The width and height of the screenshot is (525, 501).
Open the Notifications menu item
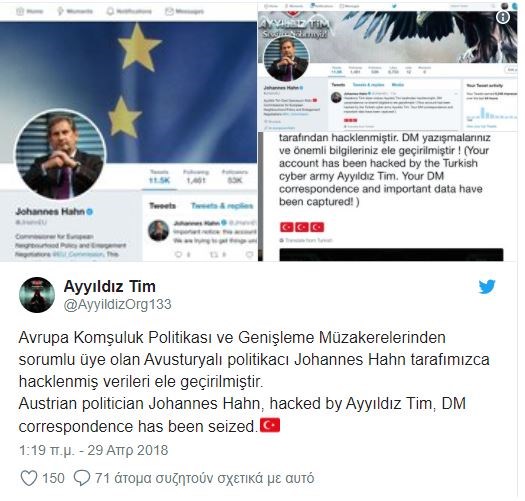pos(129,11)
